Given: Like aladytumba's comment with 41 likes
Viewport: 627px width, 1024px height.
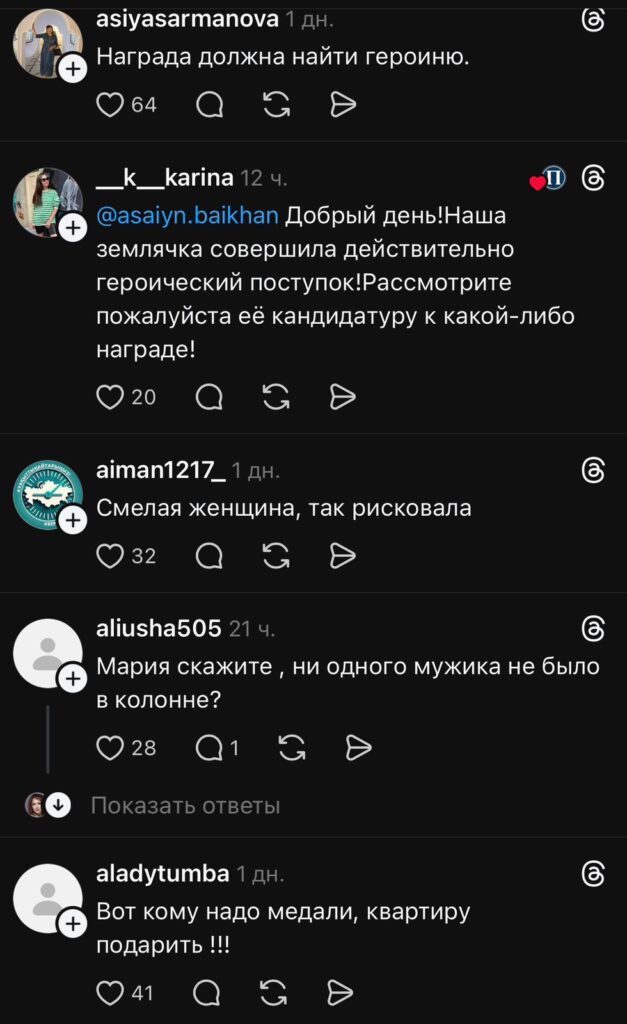Looking at the screenshot, I should [110, 993].
